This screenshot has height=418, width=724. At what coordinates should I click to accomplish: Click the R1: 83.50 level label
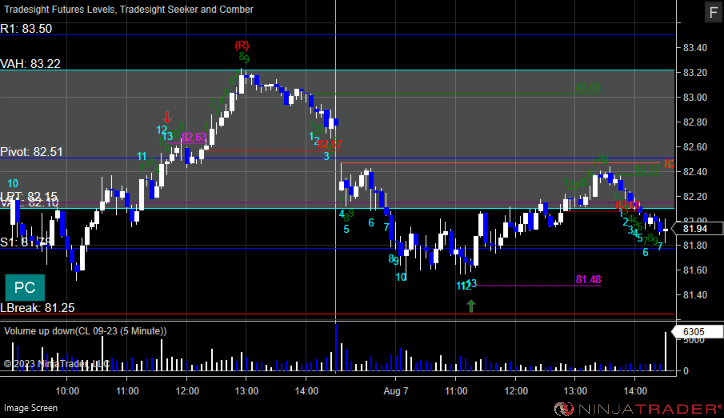26,29
